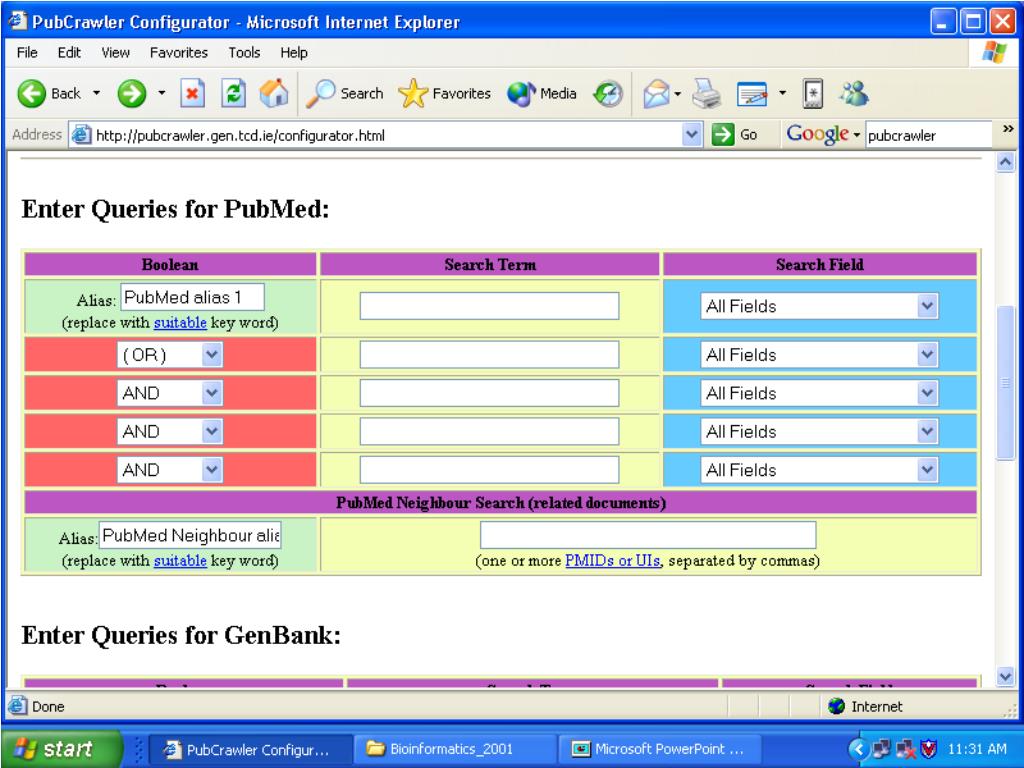Switch to Bioinformatics_2001 taskbar folder

click(455, 750)
